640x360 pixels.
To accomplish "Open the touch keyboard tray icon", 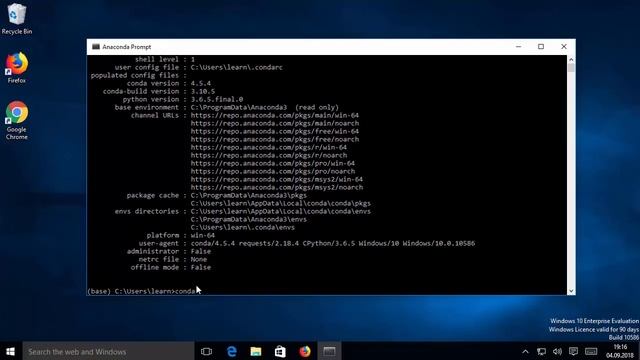I will pyautogui.click(x=591, y=351).
